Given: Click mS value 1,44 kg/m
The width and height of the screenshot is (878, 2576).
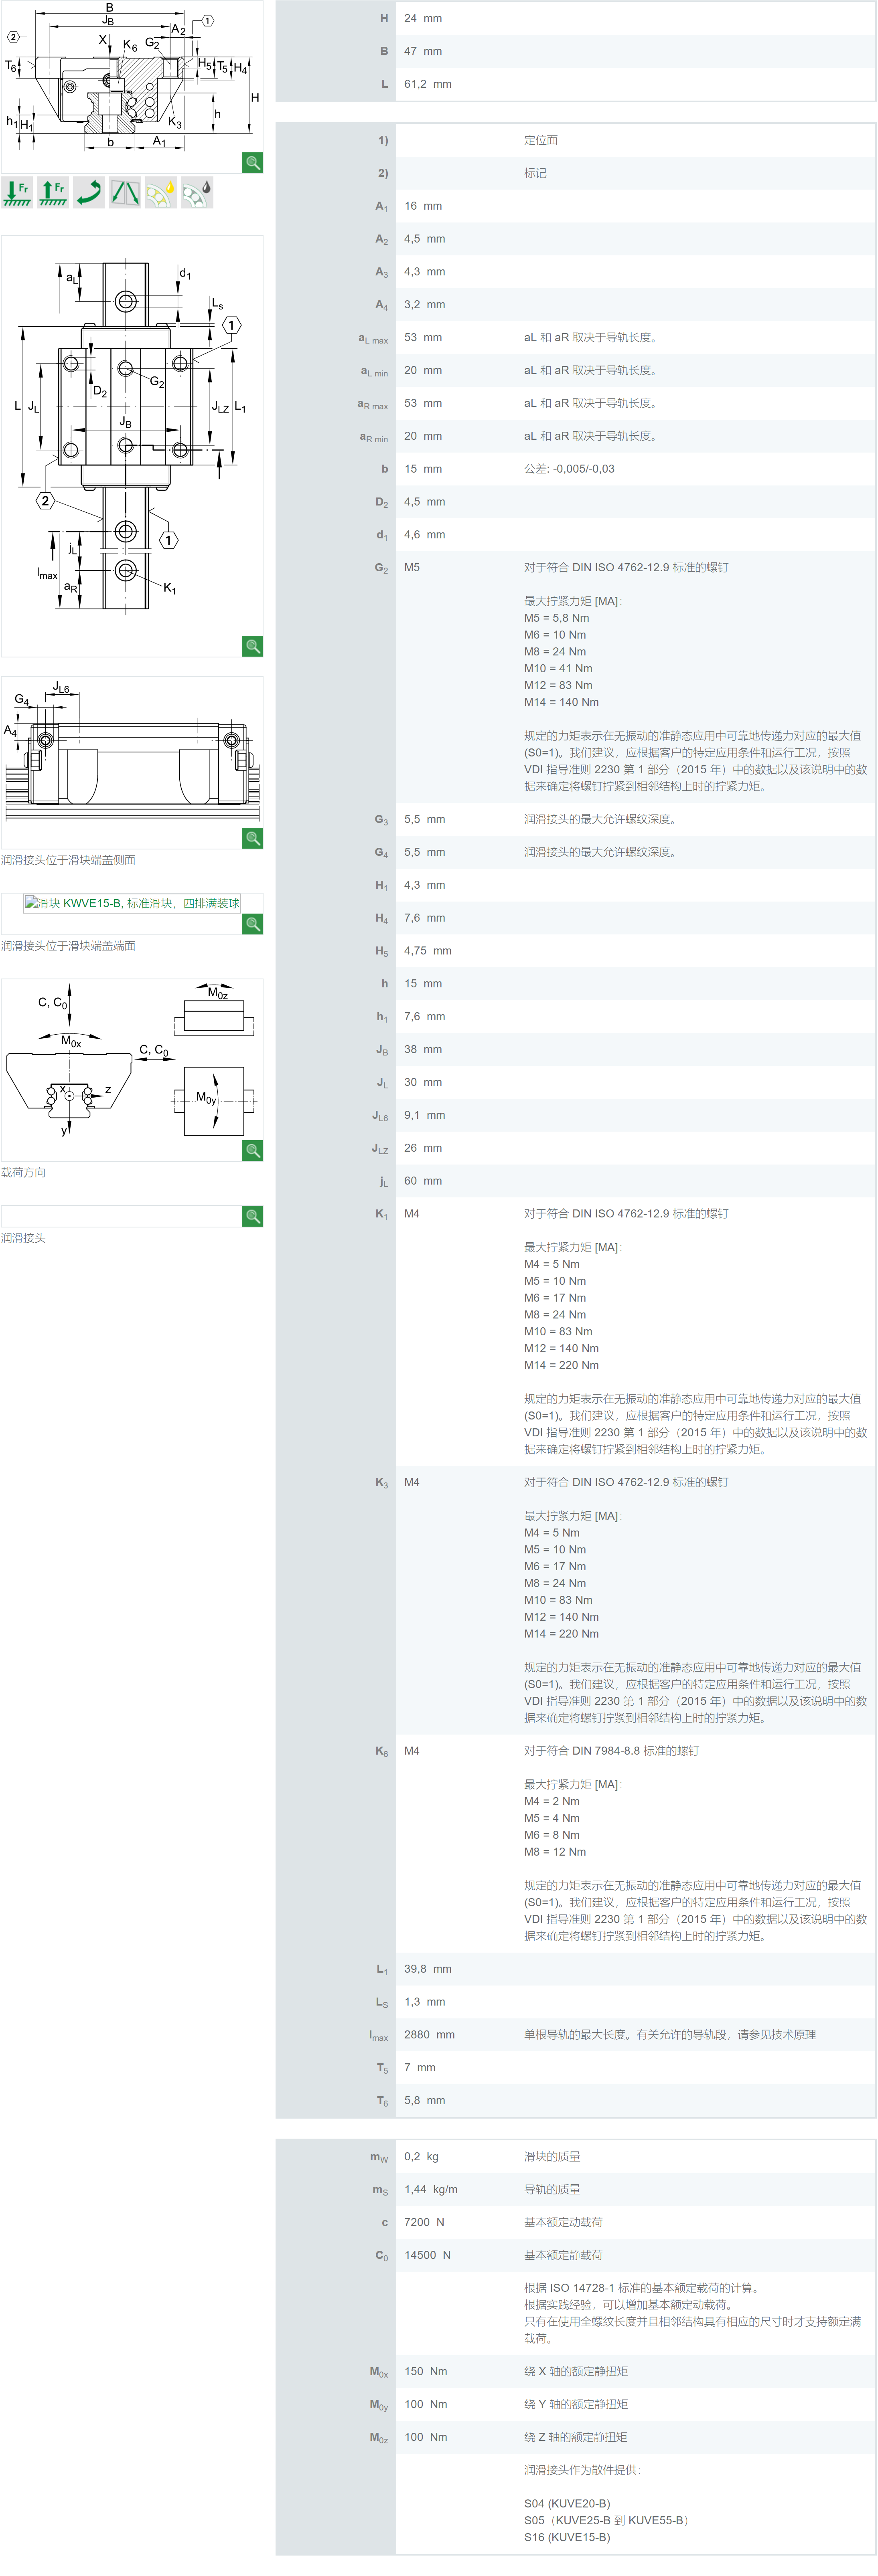Looking at the screenshot, I should coord(431,2190).
